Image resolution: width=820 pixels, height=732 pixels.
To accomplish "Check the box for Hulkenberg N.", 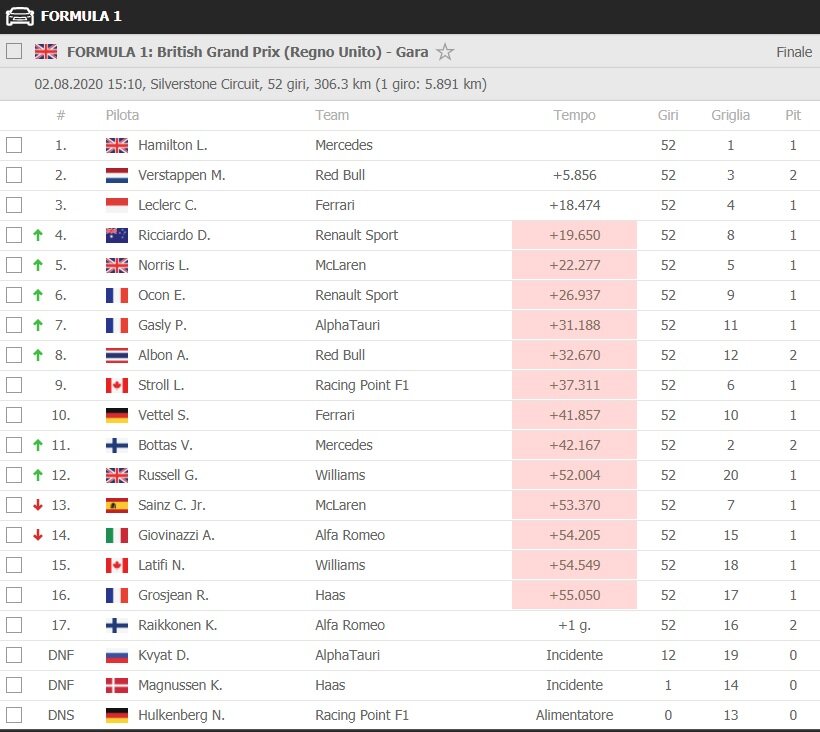I will [x=14, y=715].
